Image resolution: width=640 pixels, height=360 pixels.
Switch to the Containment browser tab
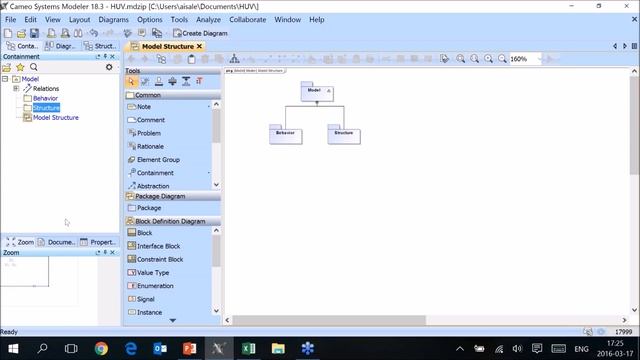coord(22,46)
